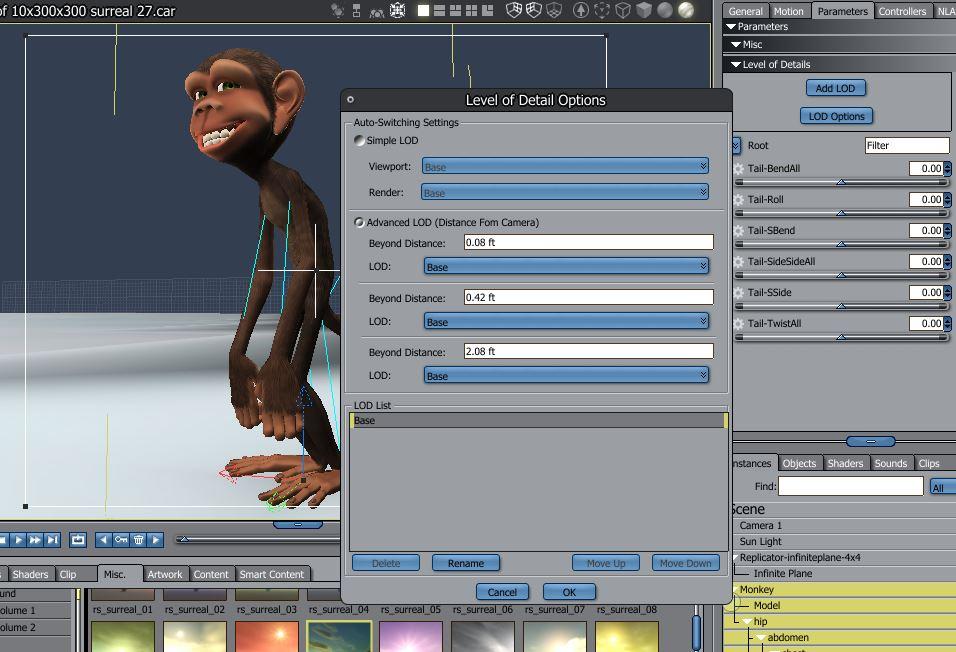This screenshot has height=652, width=956.
Task: Switch to wireframe cube display mode
Action: pos(622,10)
